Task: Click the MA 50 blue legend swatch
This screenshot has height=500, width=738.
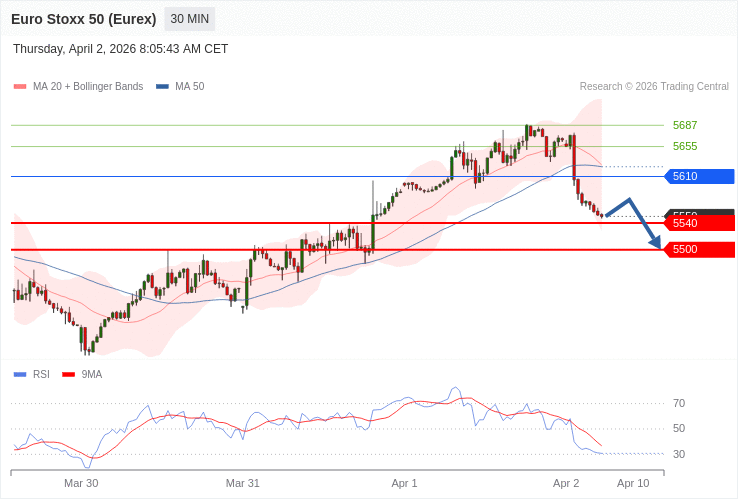Action: [x=162, y=87]
